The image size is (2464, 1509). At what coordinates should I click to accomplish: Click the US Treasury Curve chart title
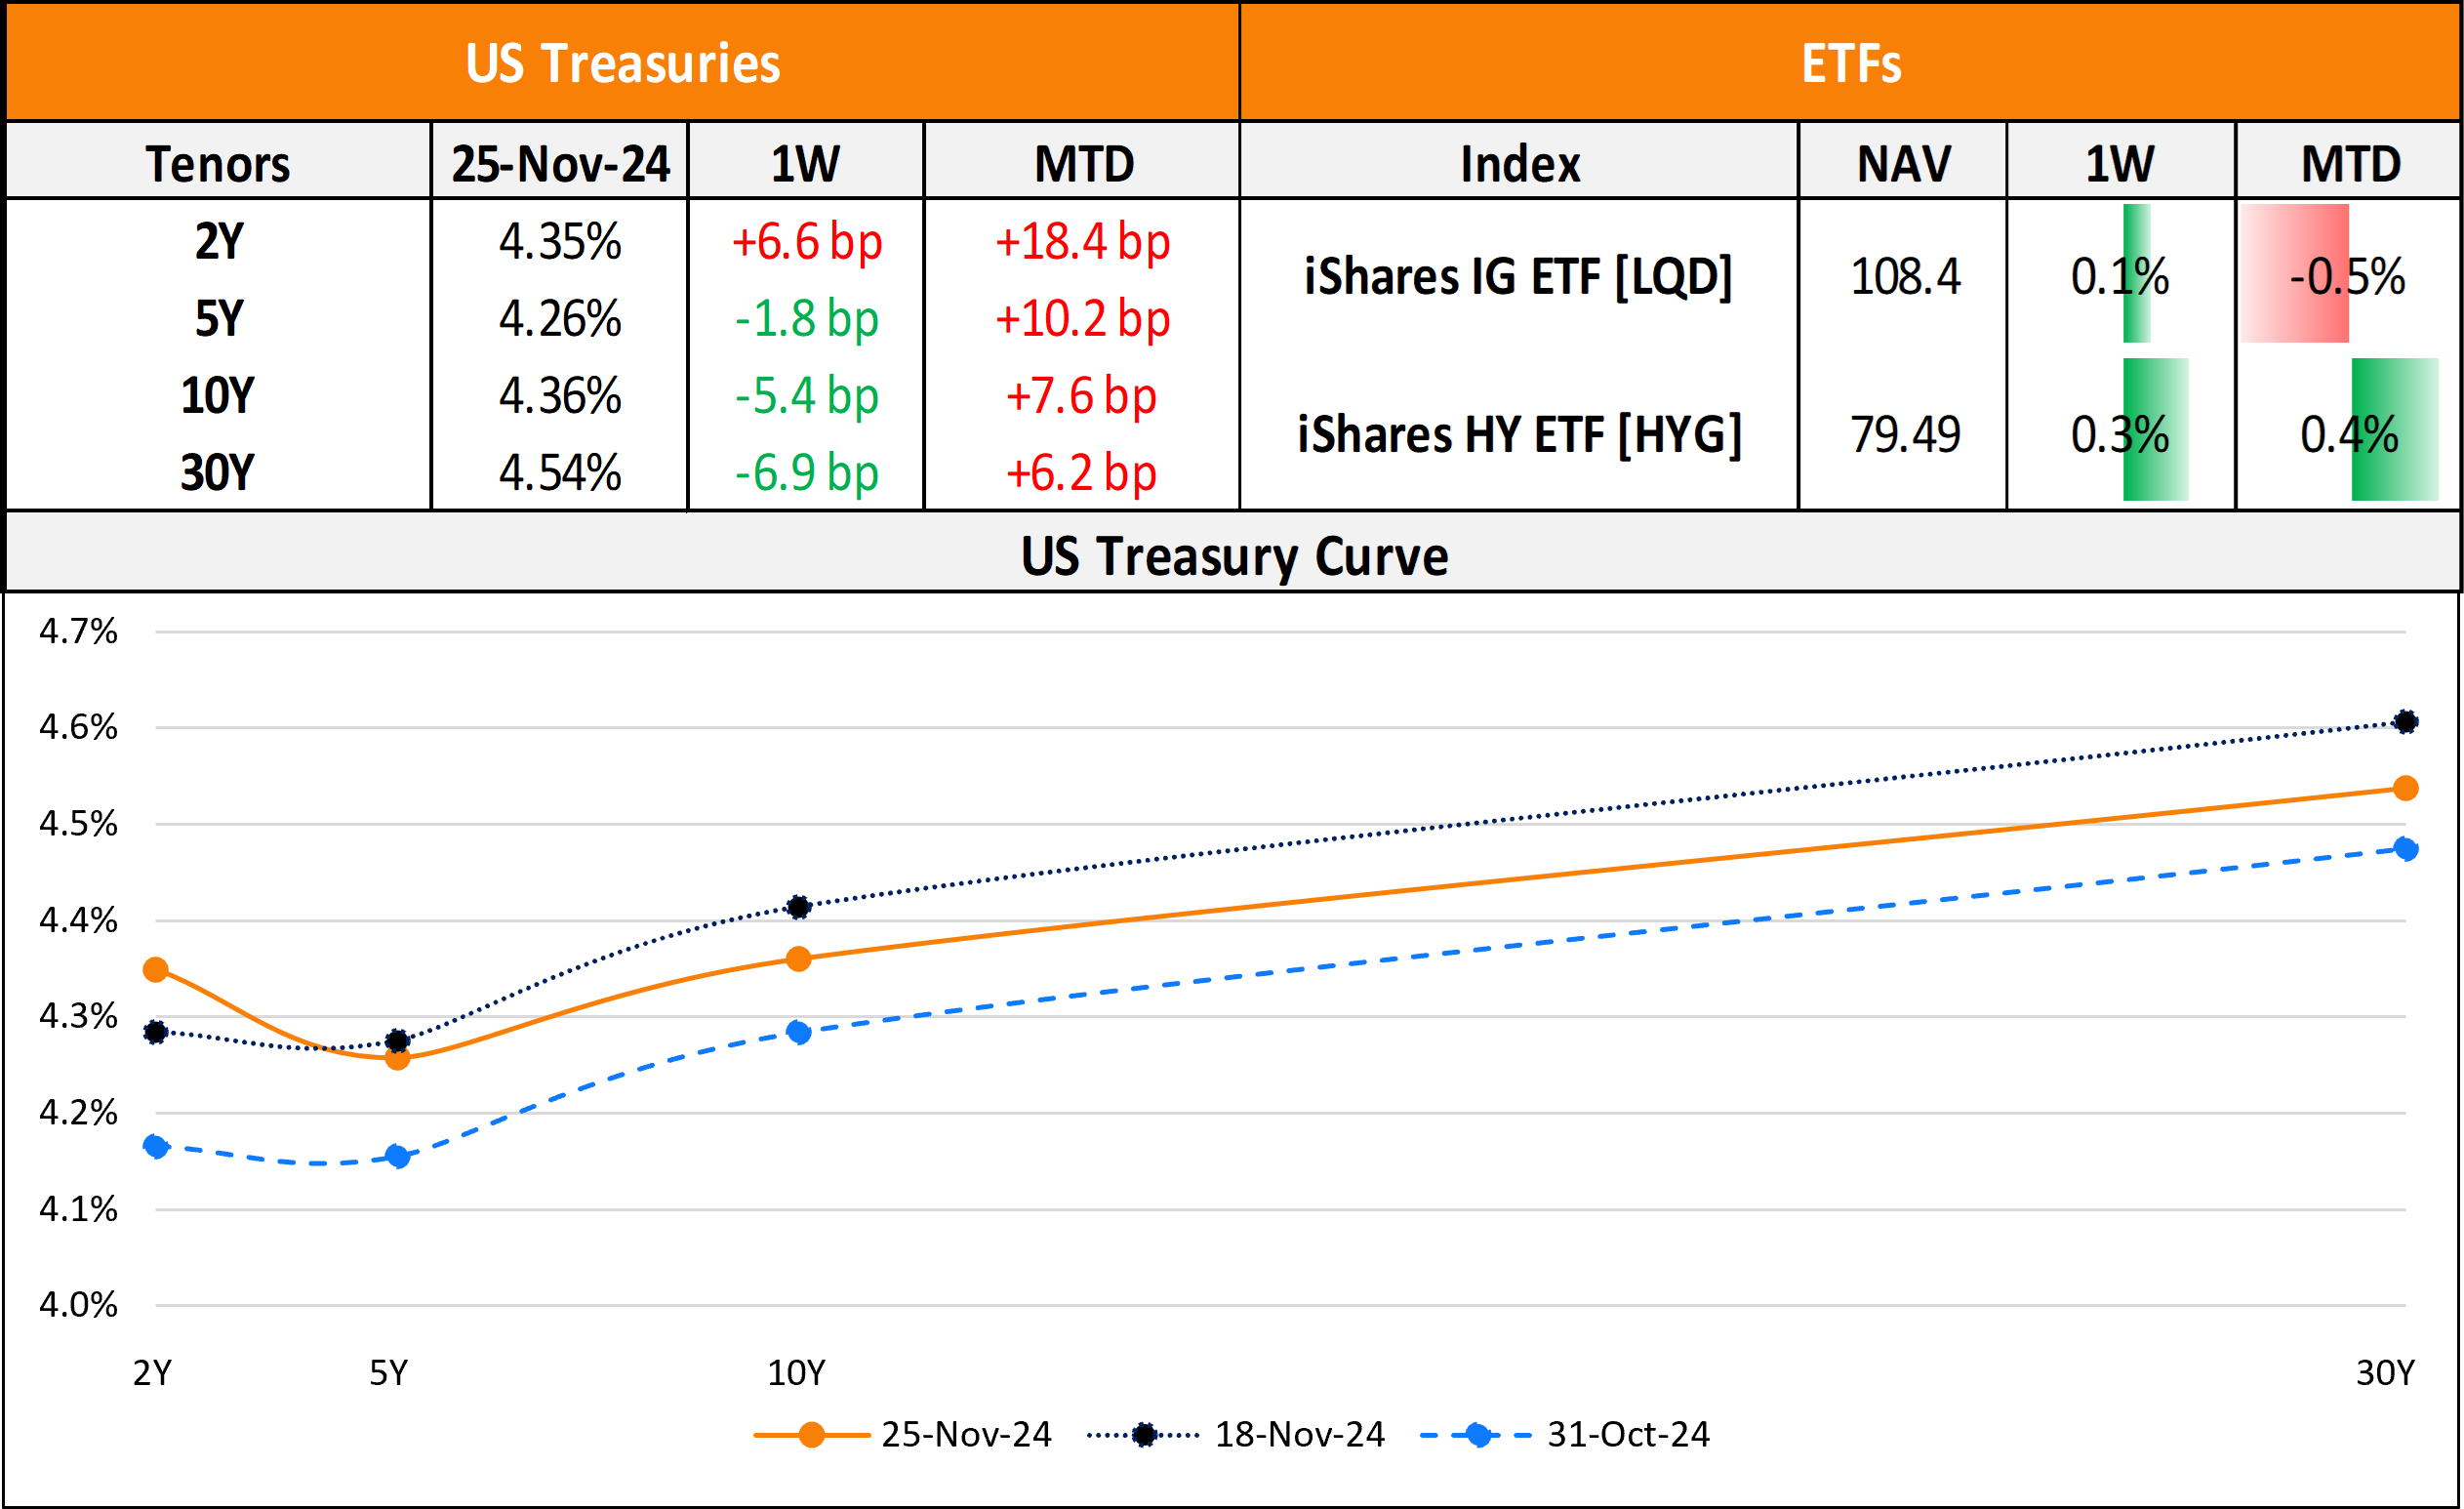[1234, 555]
